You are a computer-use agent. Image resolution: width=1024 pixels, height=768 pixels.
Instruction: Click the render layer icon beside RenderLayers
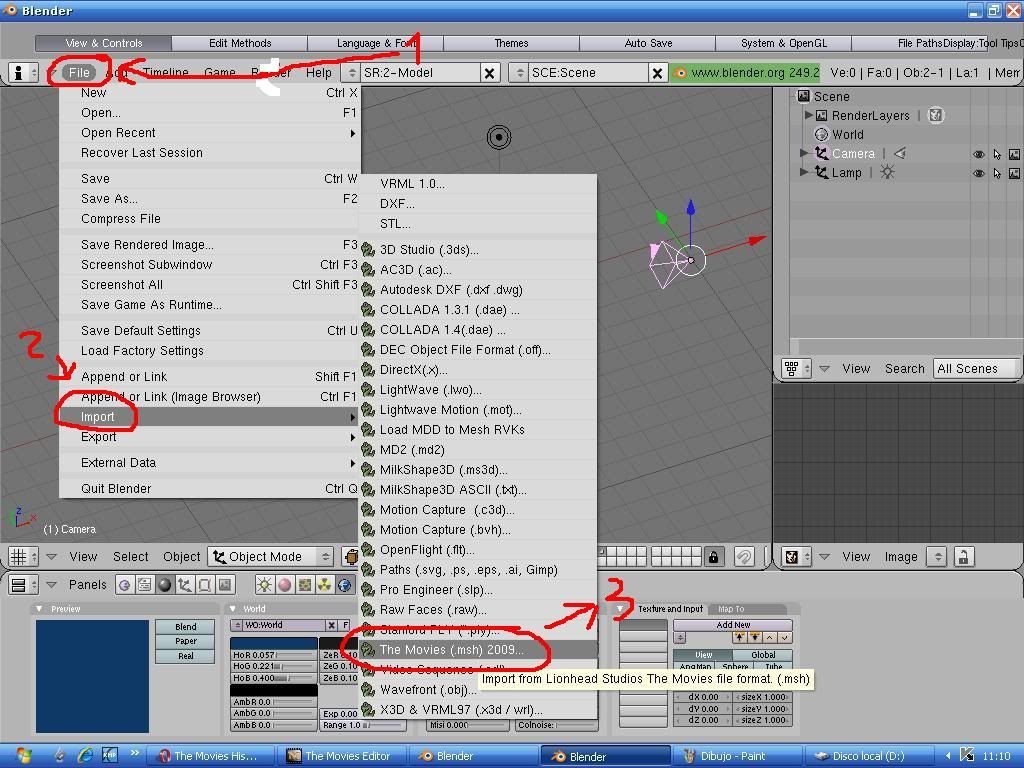936,116
